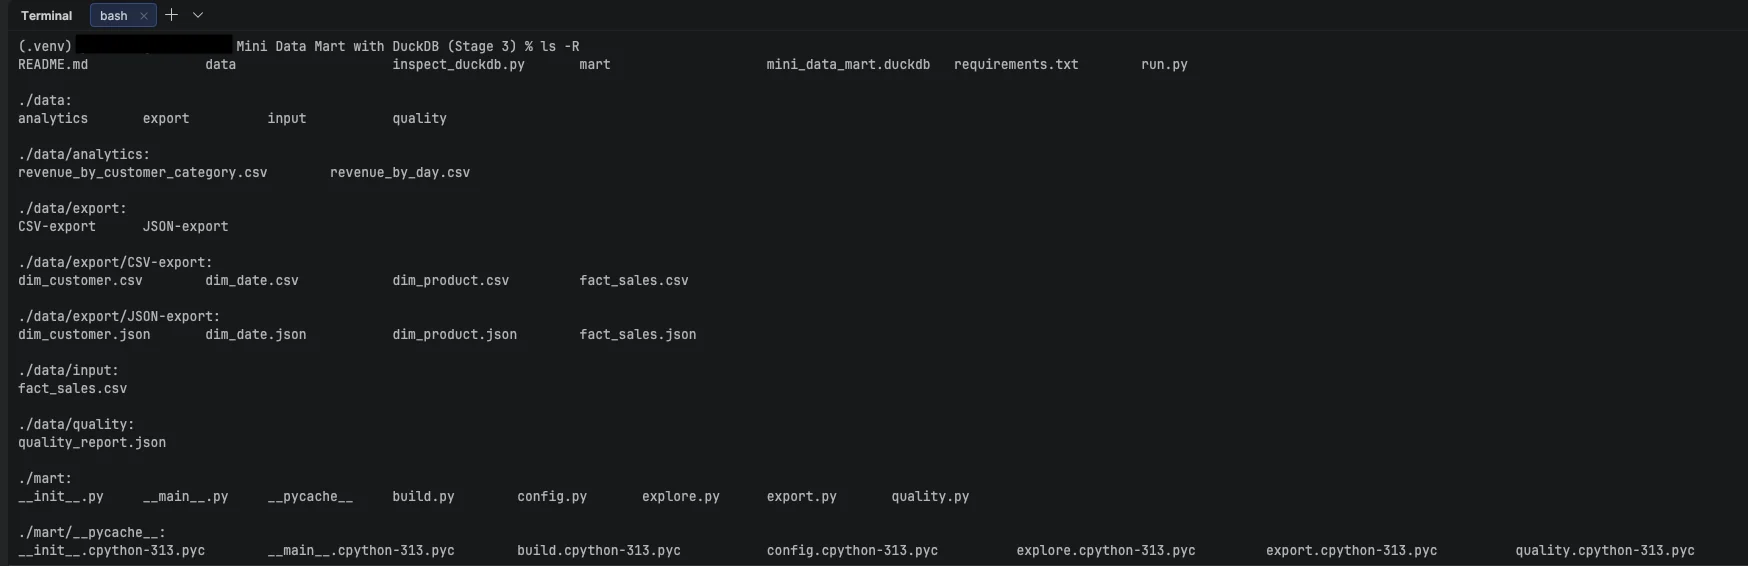Click dim_customer.csv
This screenshot has height=566, width=1748.
click(x=80, y=281)
